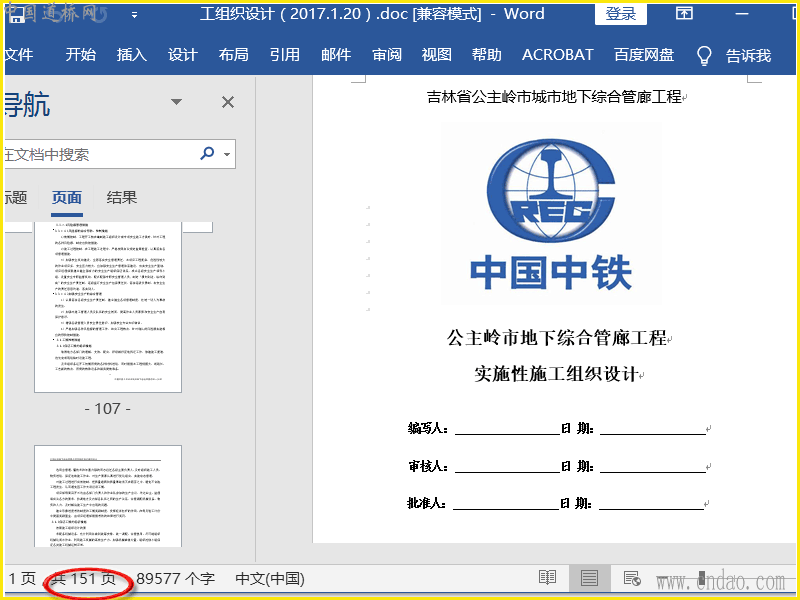
Task: Switch to the 开始 ribbon tab
Action: [81, 55]
